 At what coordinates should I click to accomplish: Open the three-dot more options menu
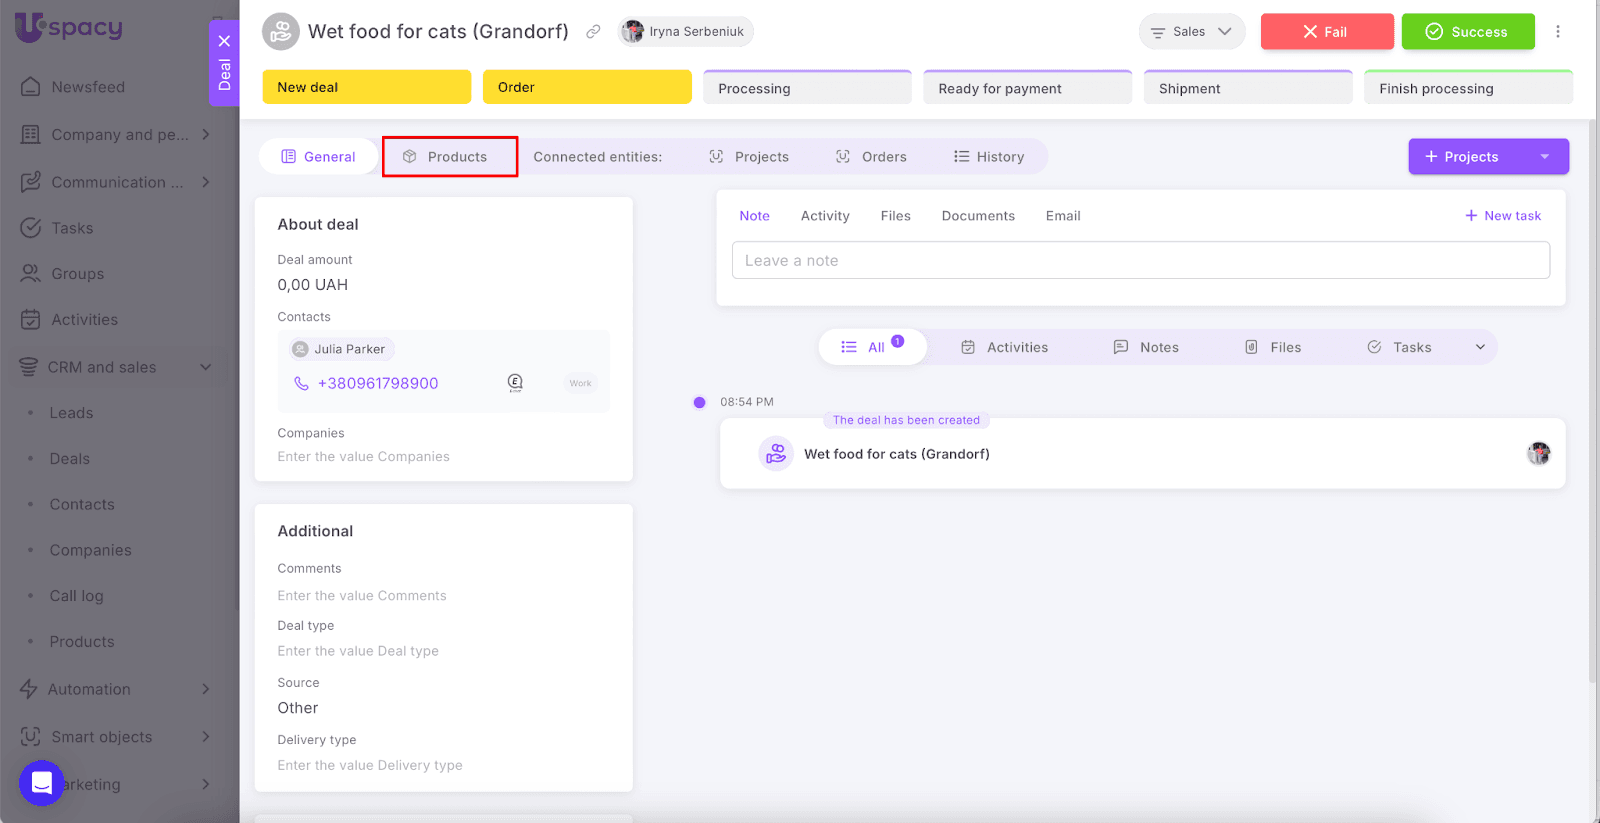(x=1557, y=32)
